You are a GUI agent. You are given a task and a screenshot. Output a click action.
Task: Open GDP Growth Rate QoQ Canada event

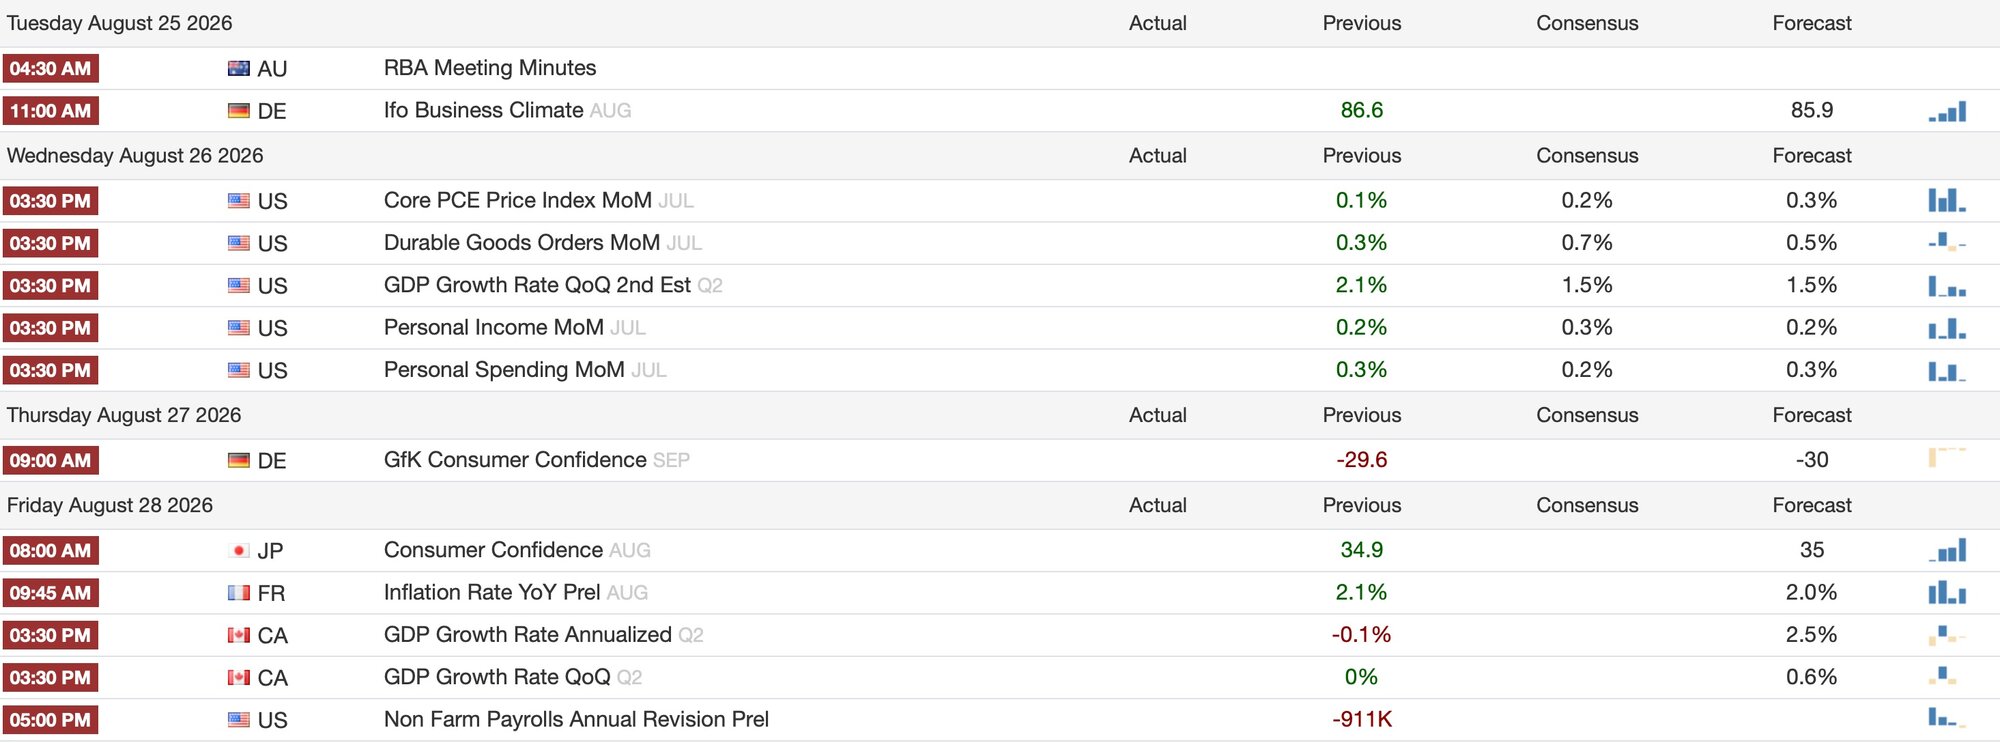[497, 677]
